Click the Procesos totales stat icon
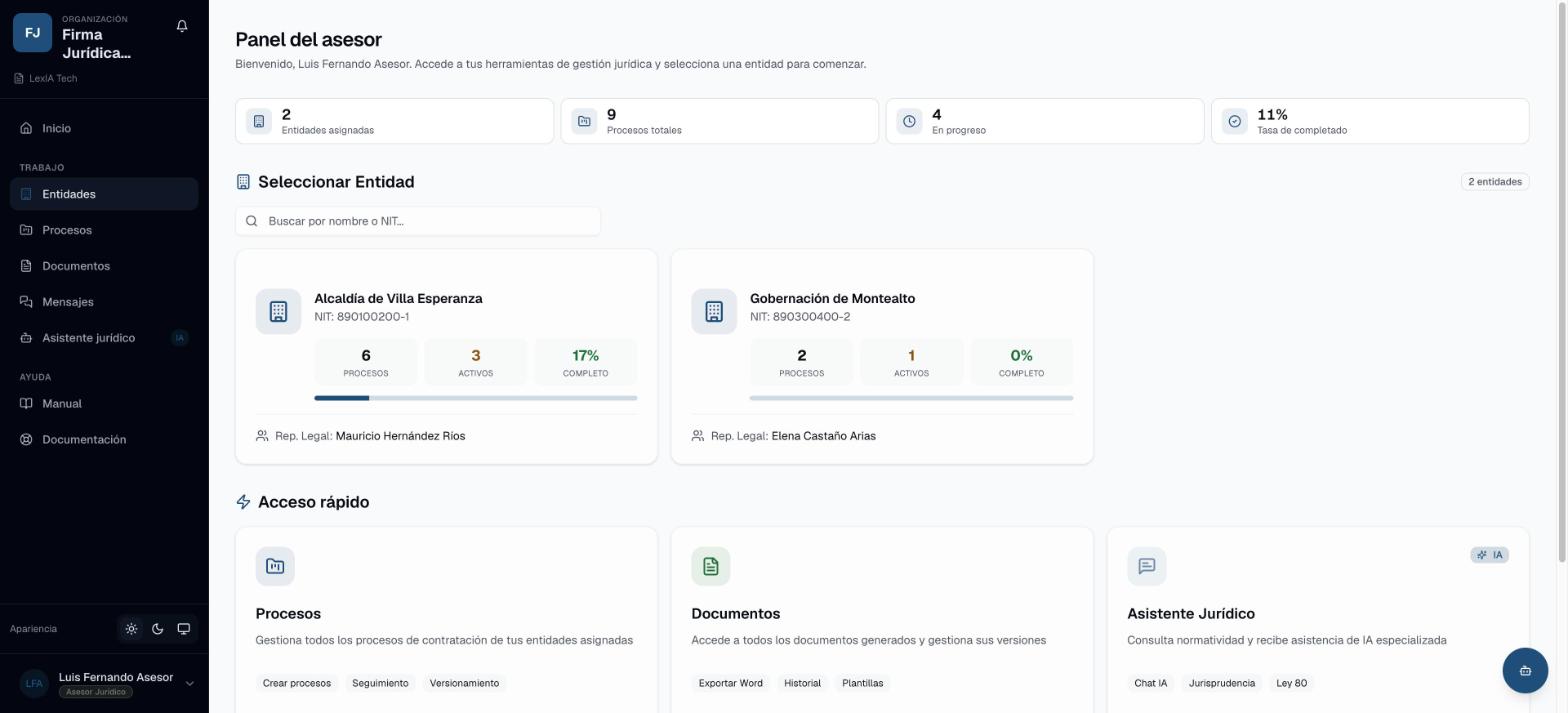1568x713 pixels. [584, 121]
